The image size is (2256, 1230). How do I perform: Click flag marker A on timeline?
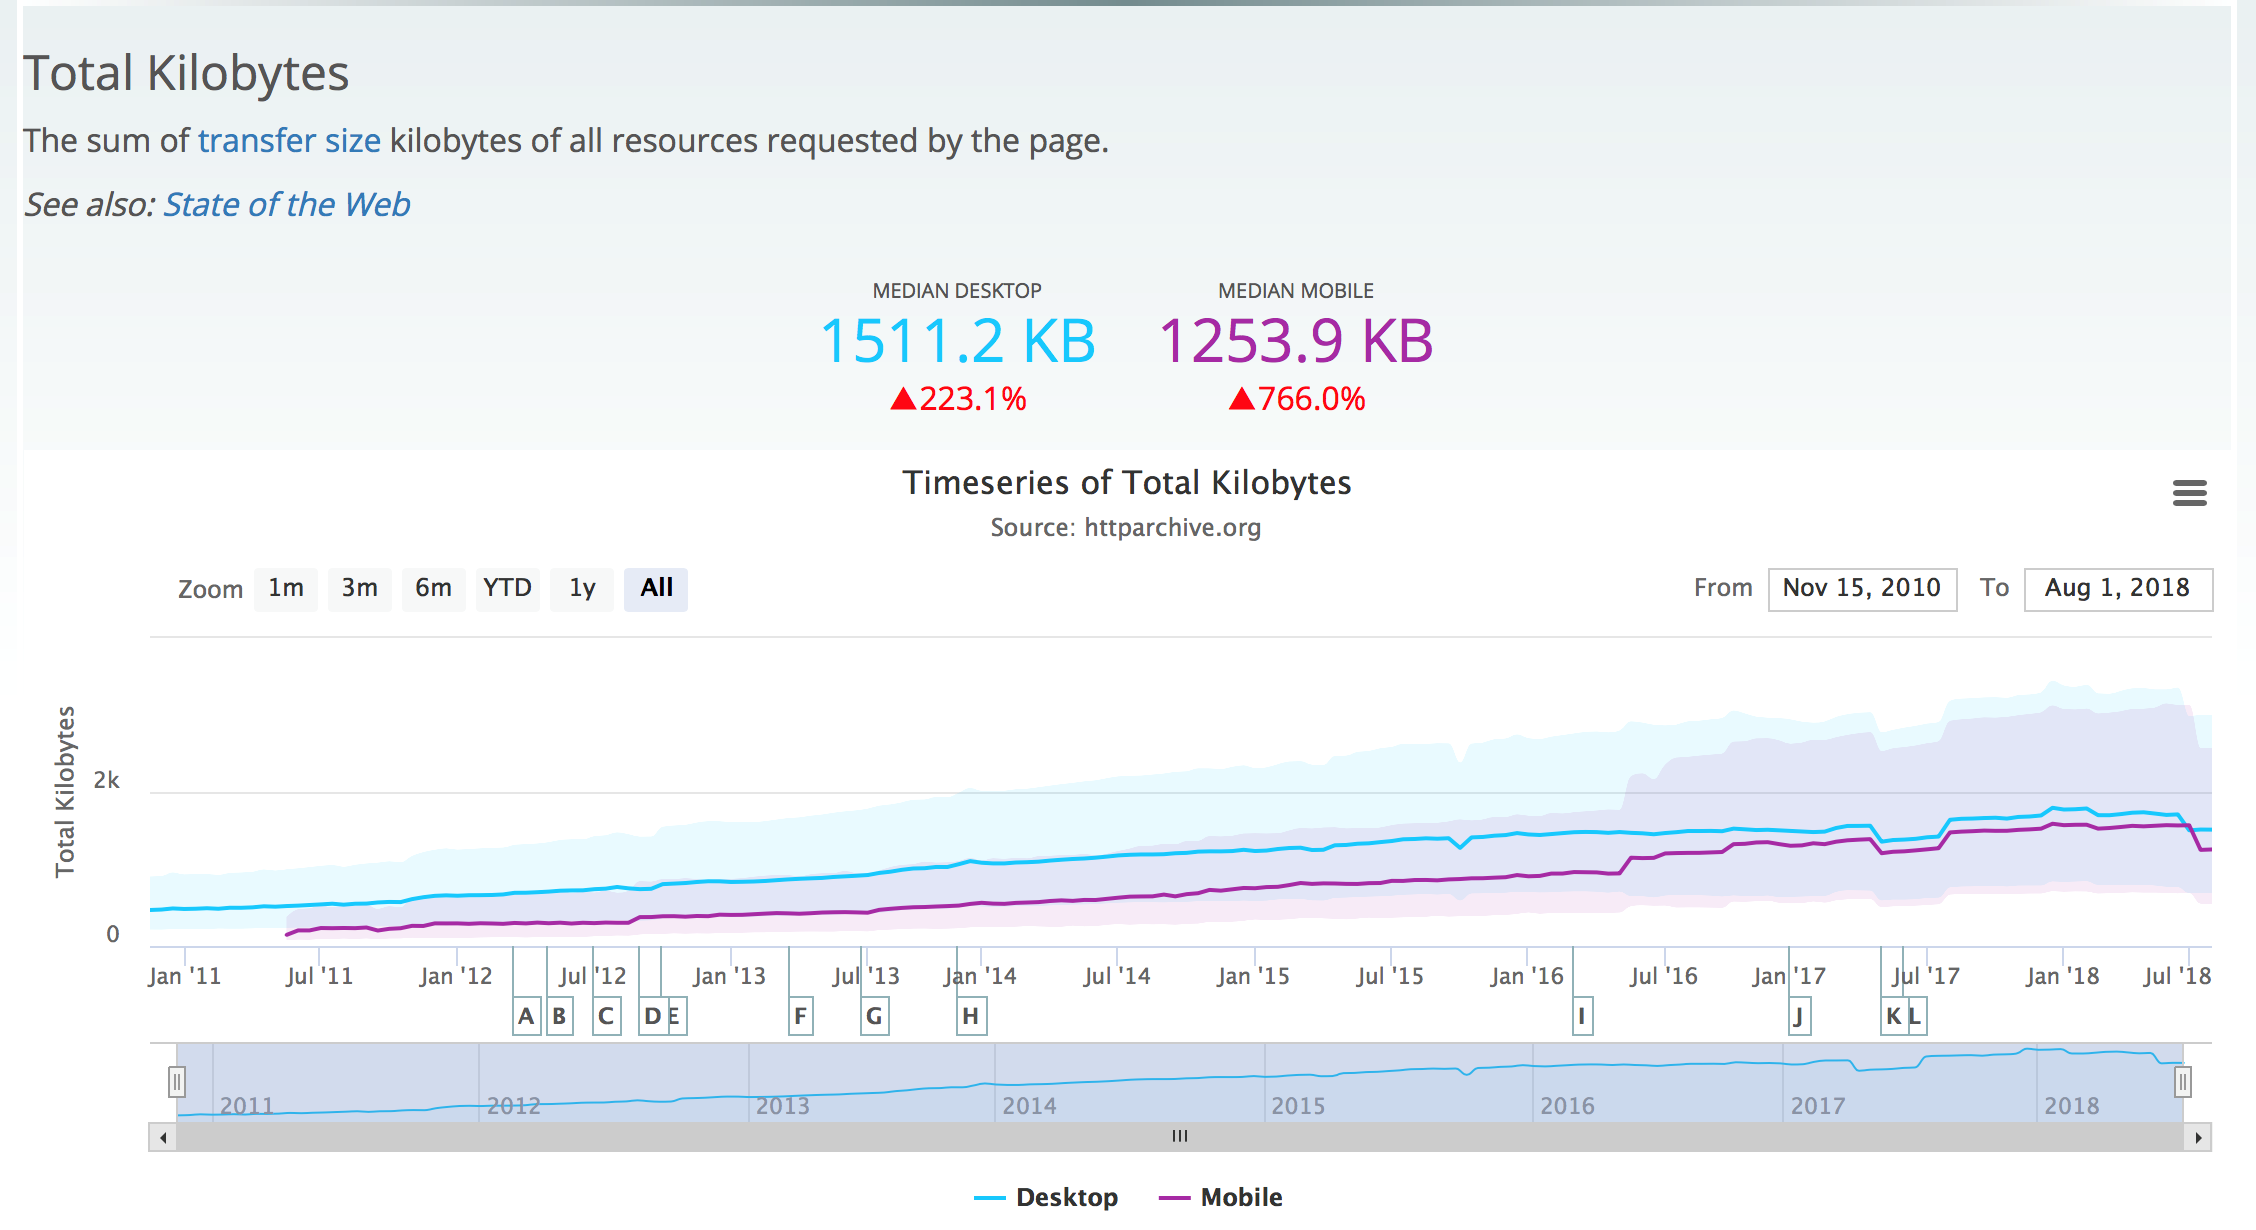[526, 1016]
